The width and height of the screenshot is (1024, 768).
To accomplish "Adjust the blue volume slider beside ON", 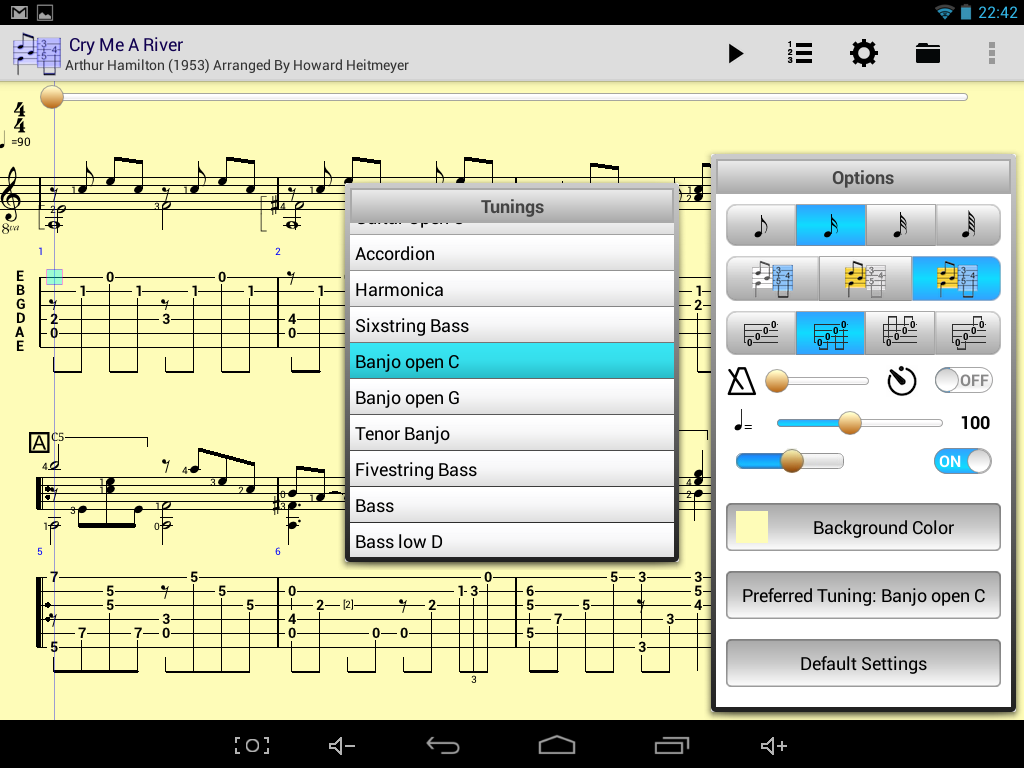I will point(790,461).
